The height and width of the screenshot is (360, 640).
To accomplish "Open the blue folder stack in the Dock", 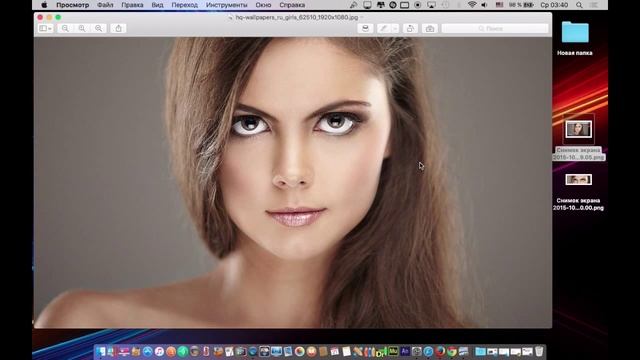I will [x=480, y=351].
